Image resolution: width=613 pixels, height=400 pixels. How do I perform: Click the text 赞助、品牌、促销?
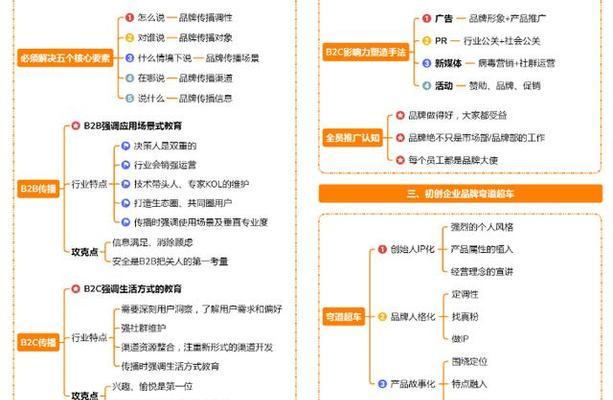pos(505,86)
